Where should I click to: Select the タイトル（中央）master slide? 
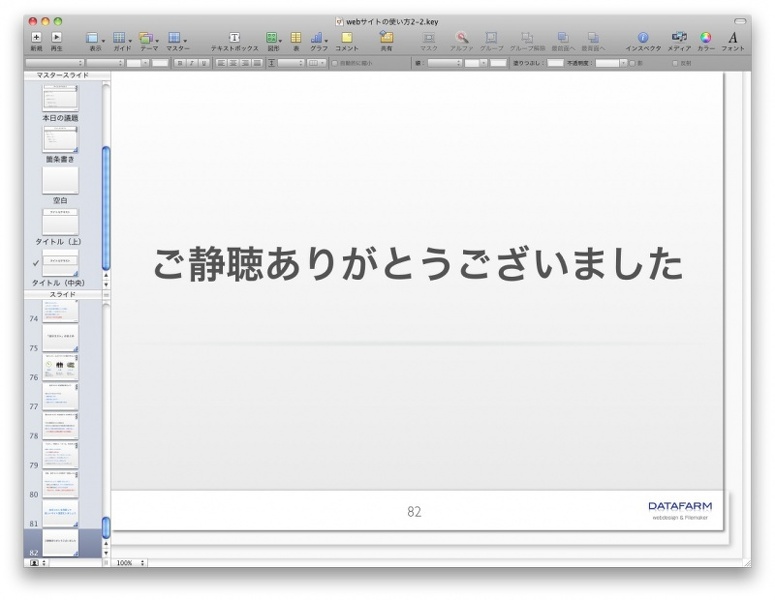pos(60,262)
